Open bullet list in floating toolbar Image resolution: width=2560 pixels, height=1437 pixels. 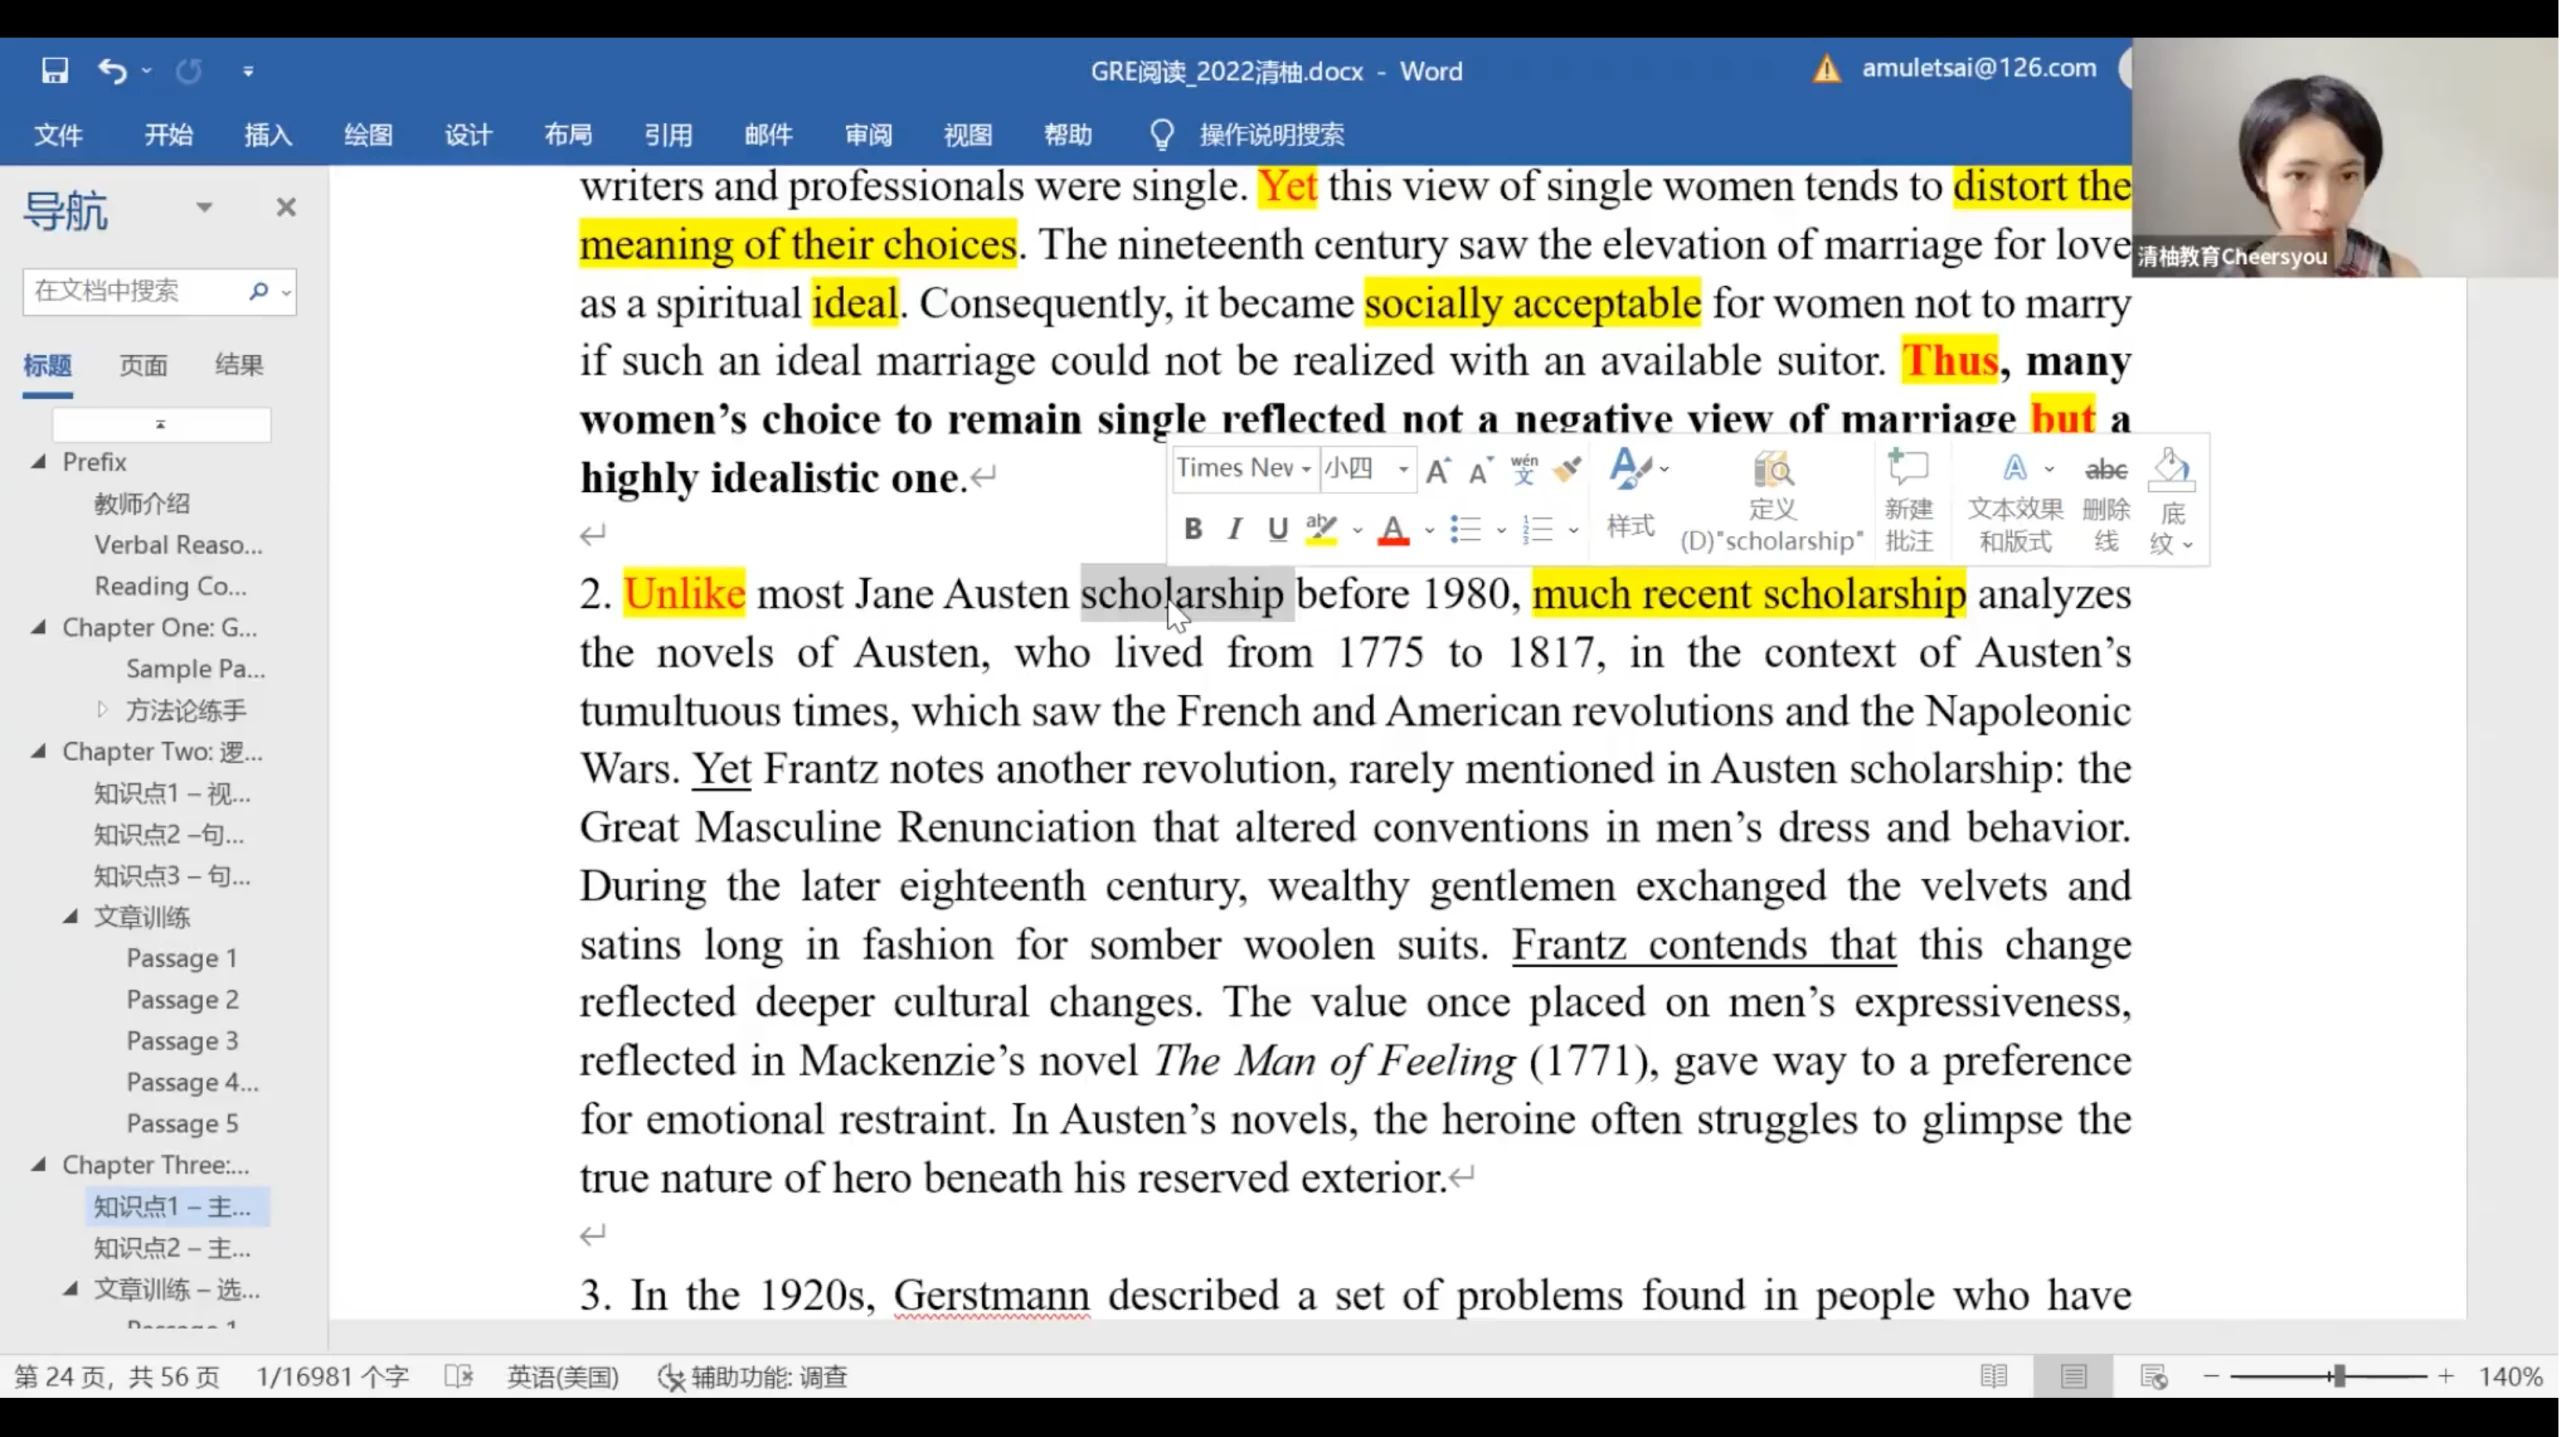tap(1466, 529)
